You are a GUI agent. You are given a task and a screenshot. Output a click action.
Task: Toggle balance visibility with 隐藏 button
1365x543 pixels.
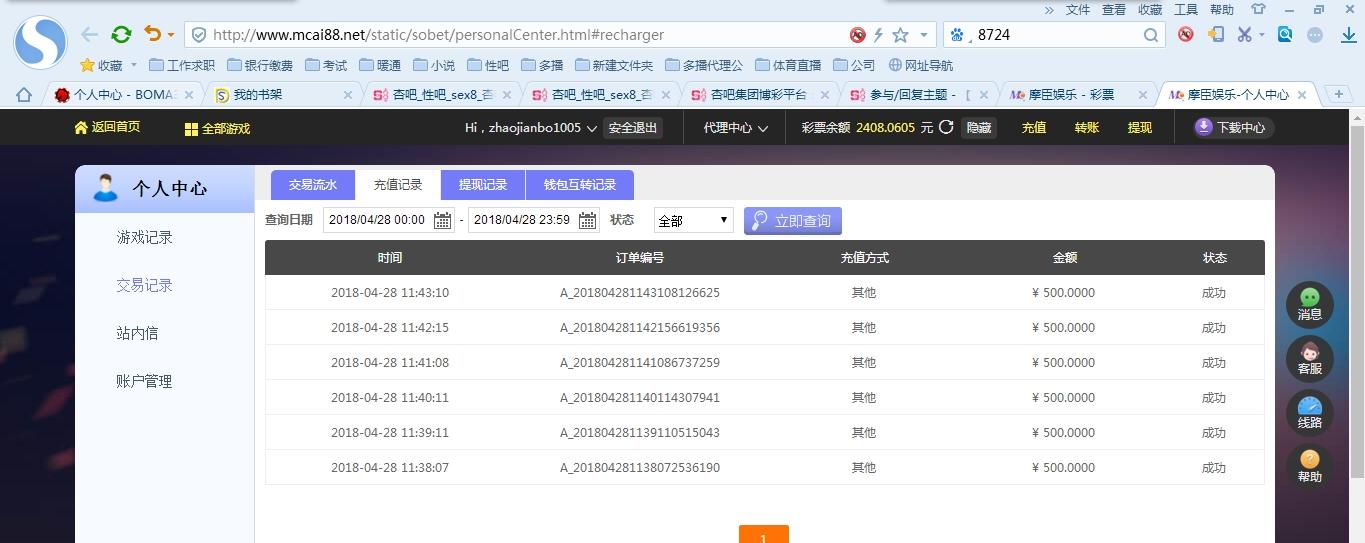click(978, 128)
